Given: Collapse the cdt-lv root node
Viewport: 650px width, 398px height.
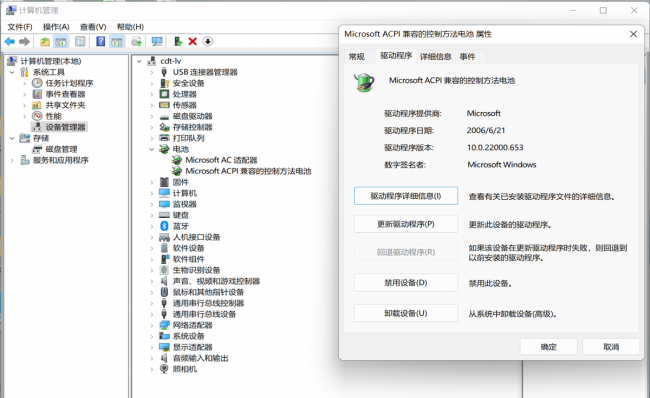Looking at the screenshot, I should tap(139, 61).
